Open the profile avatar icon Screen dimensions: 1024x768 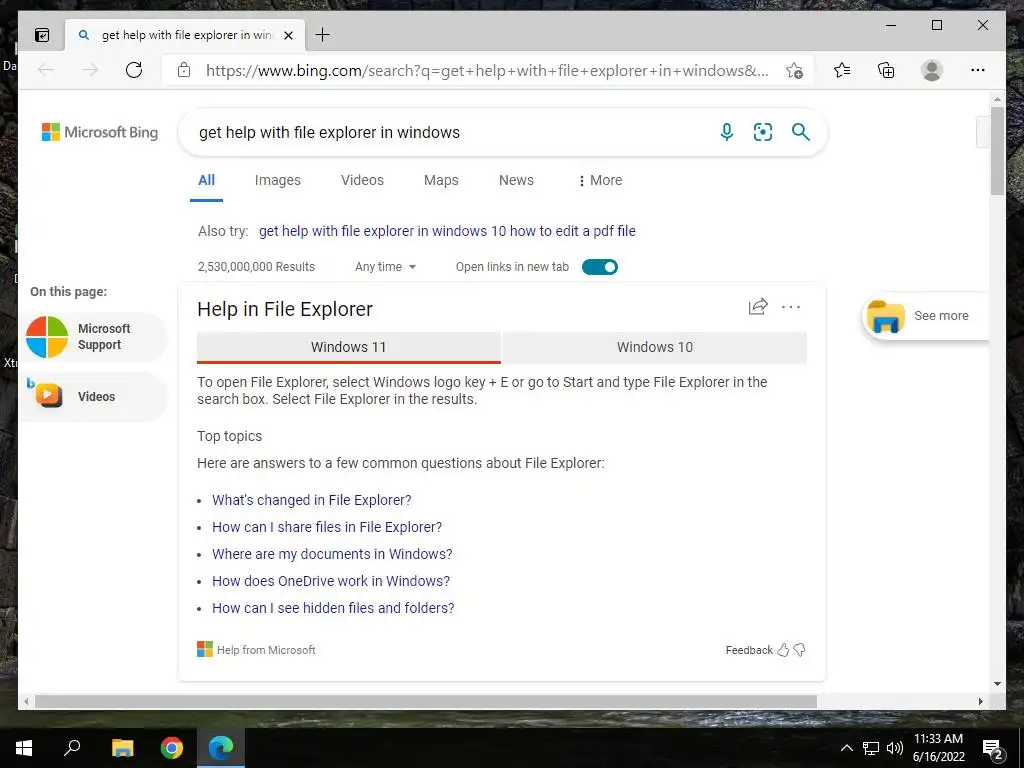coord(932,70)
